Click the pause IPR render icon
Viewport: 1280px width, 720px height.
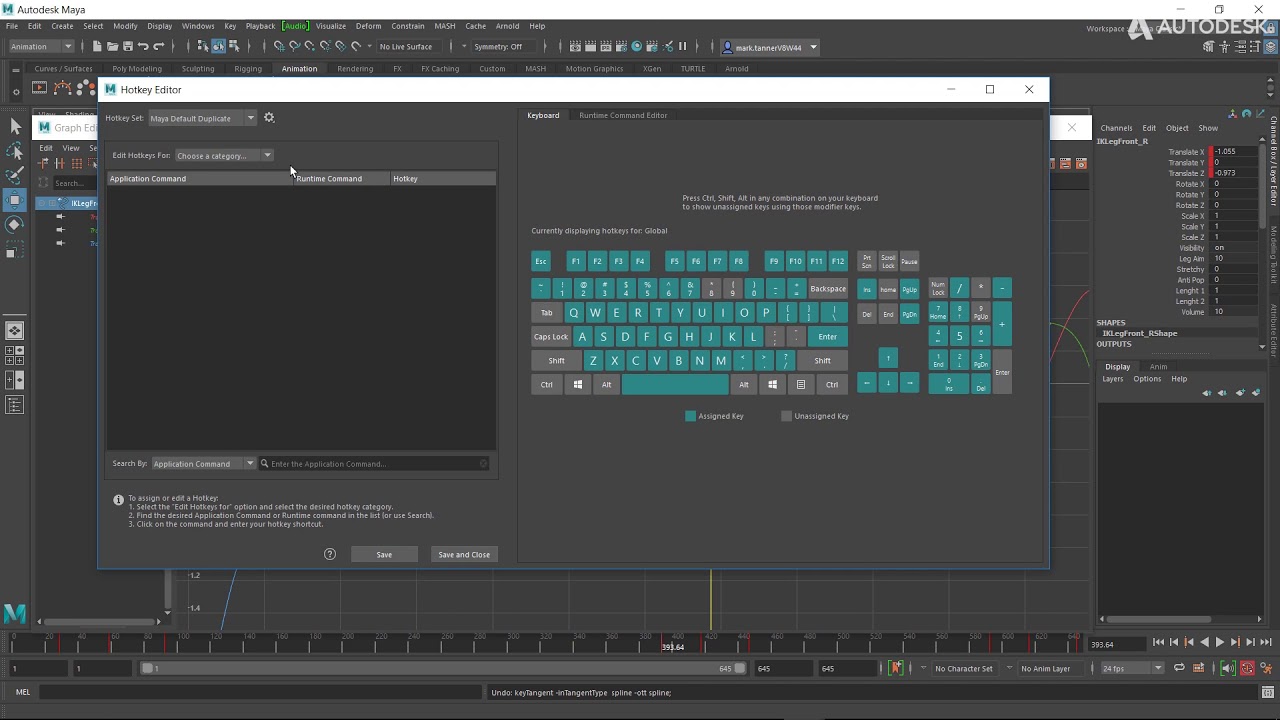point(683,46)
